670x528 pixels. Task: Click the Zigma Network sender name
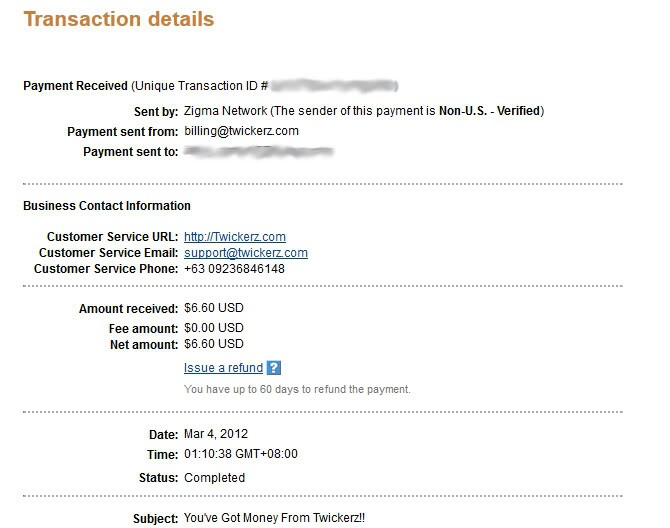coord(226,111)
